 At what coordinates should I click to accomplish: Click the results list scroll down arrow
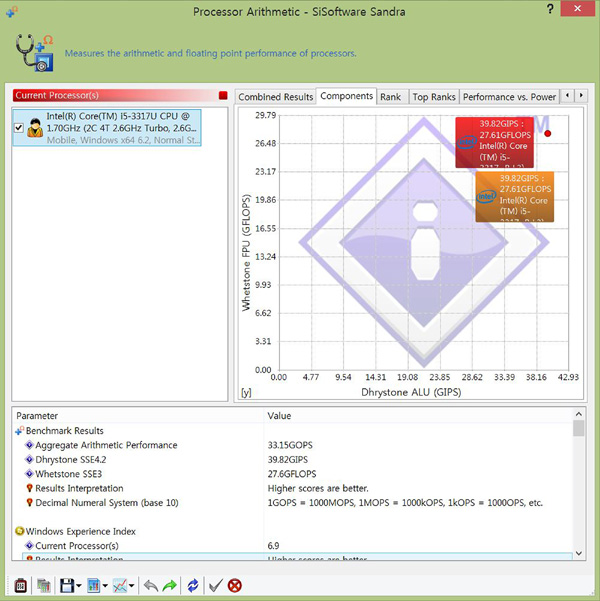click(x=579, y=553)
